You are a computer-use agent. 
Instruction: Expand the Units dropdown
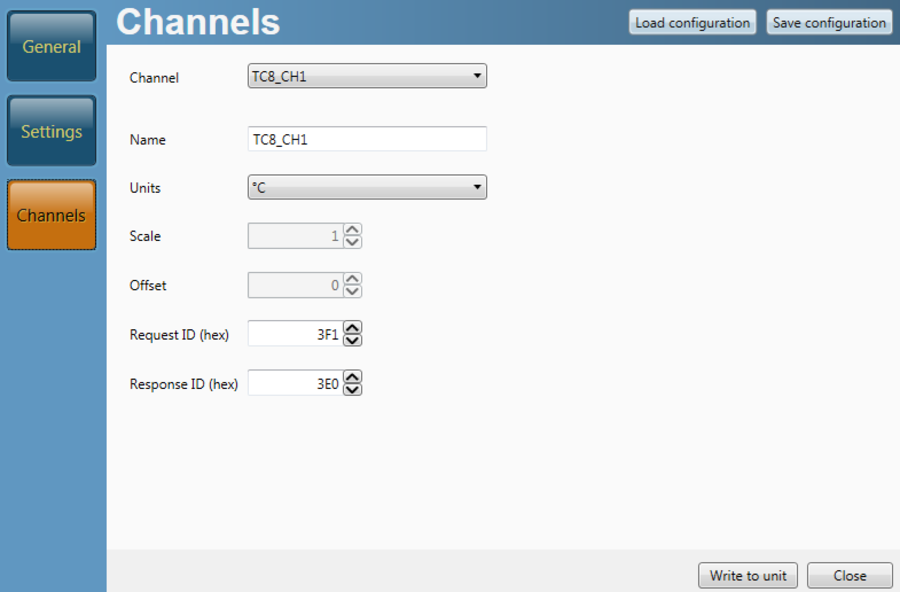[x=367, y=187]
